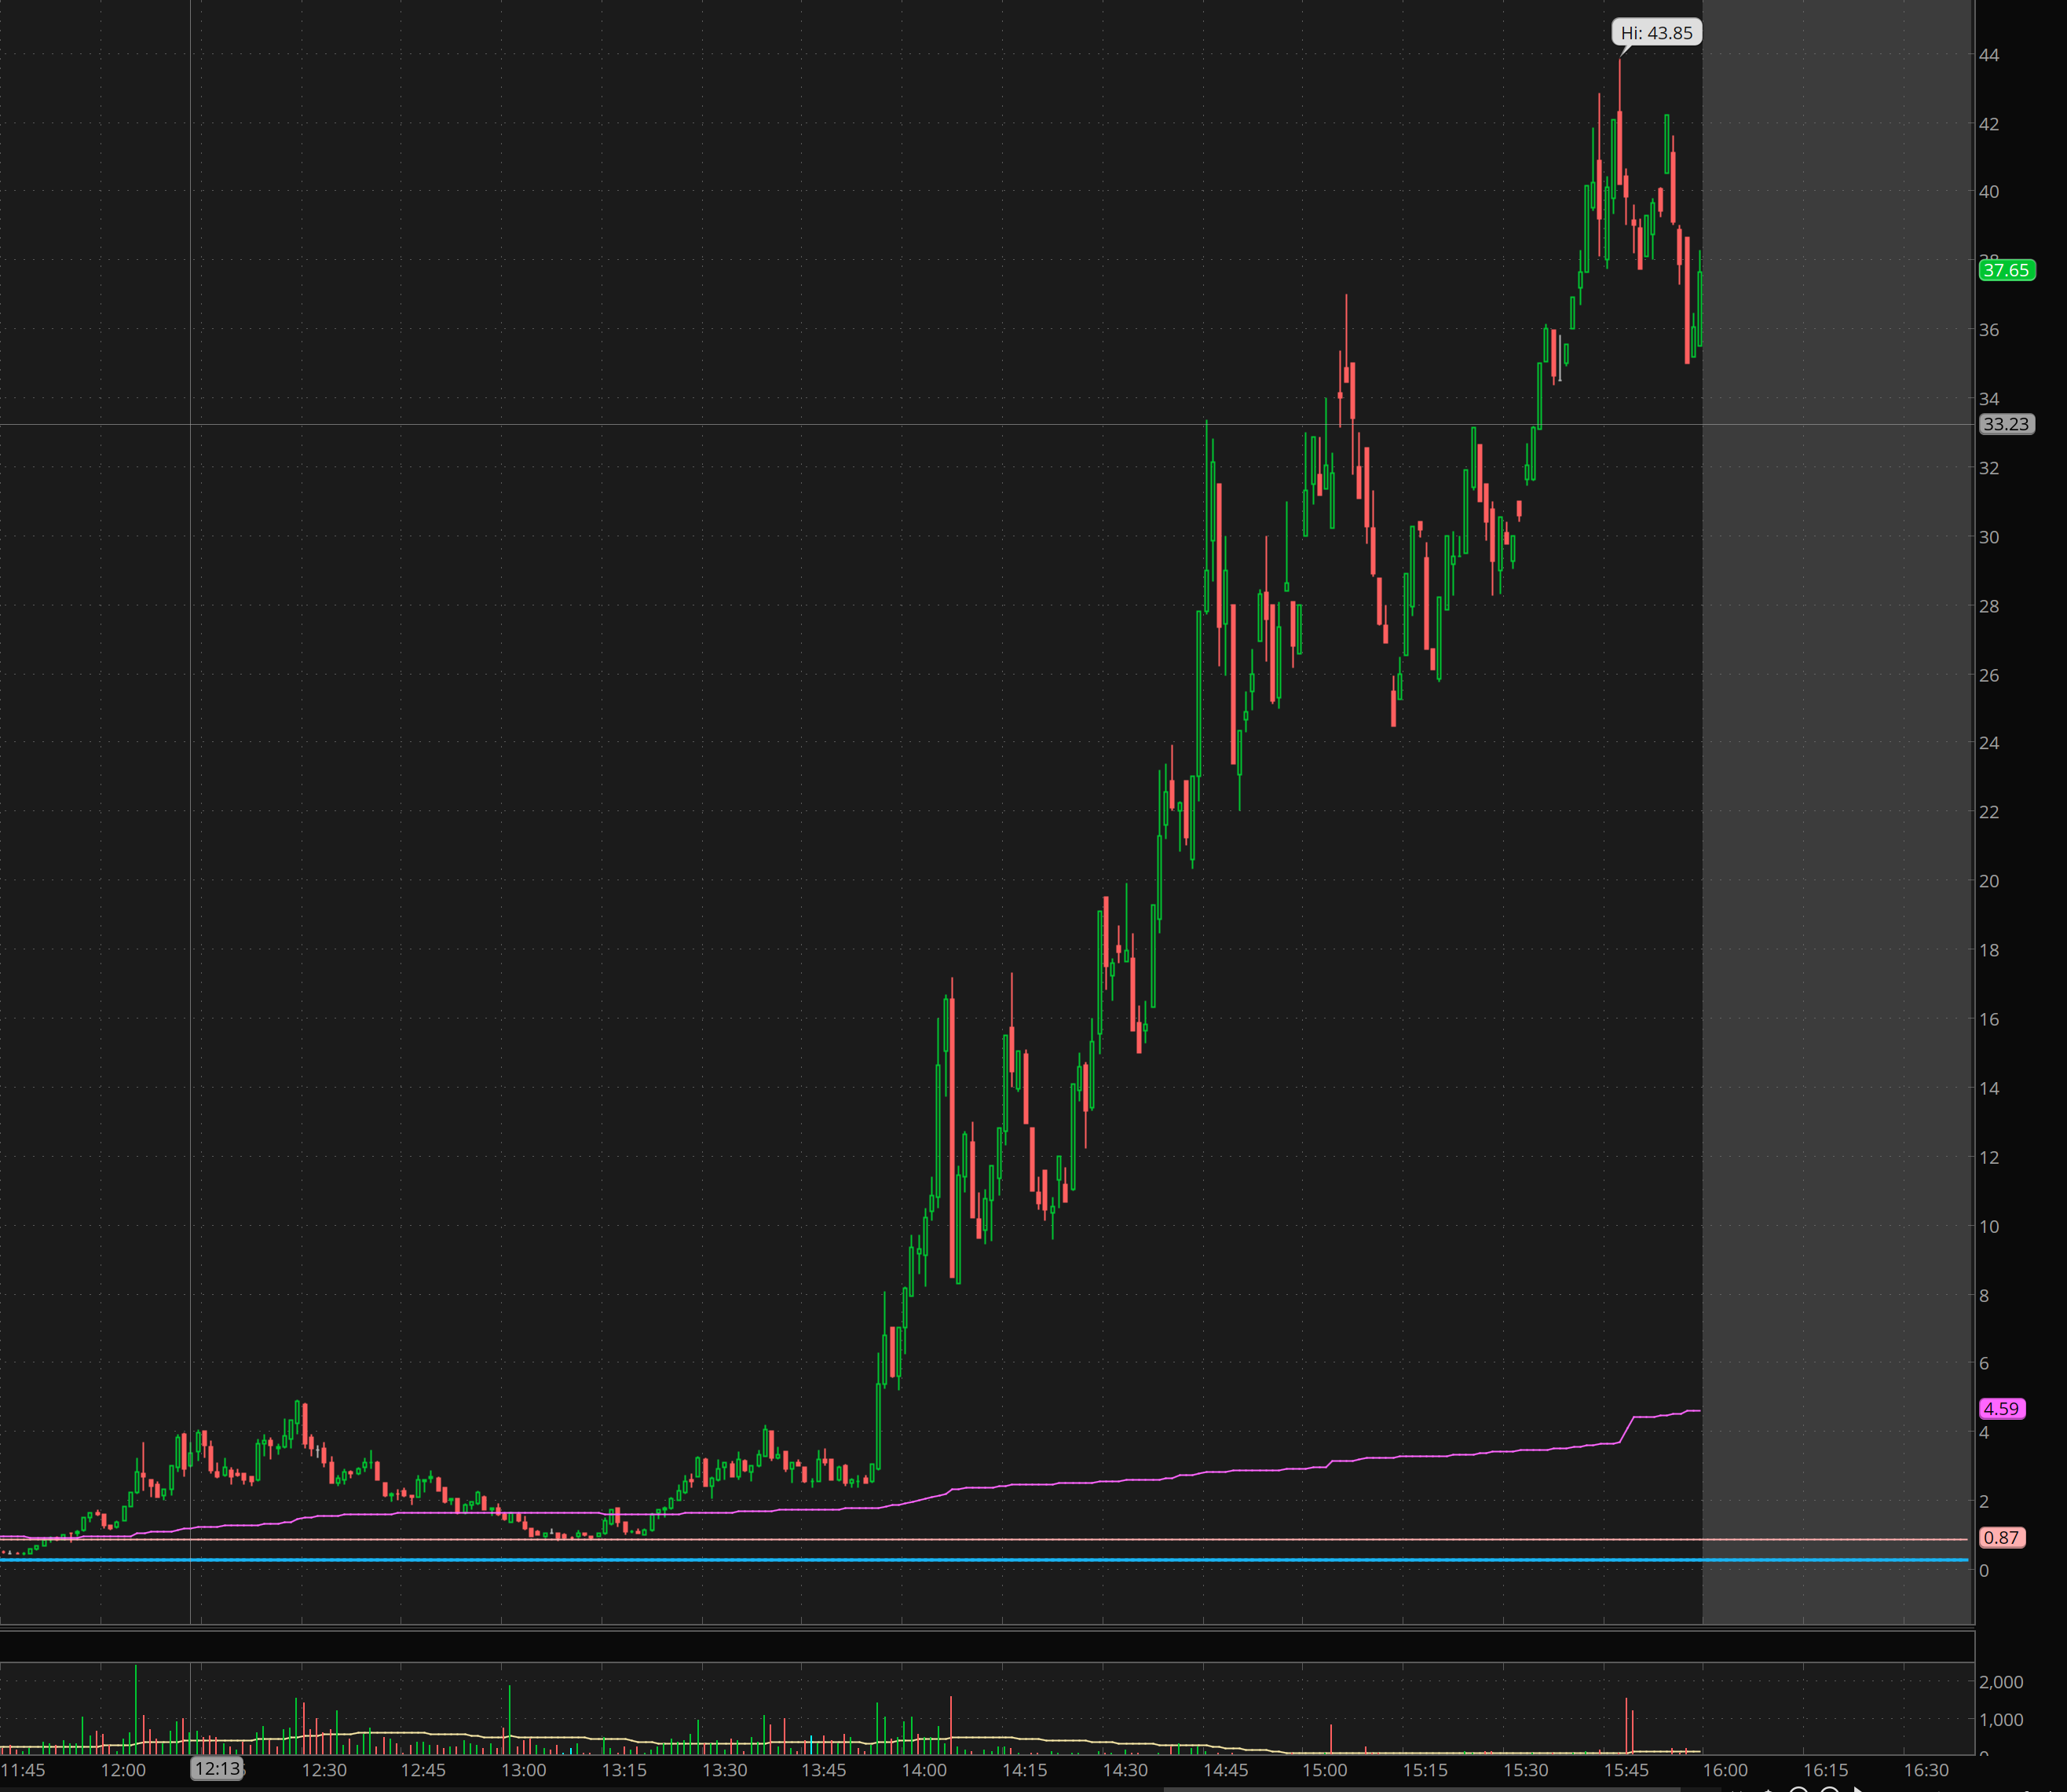Click the 20 tick on price axis
2067x1792 pixels.
pyautogui.click(x=1989, y=881)
